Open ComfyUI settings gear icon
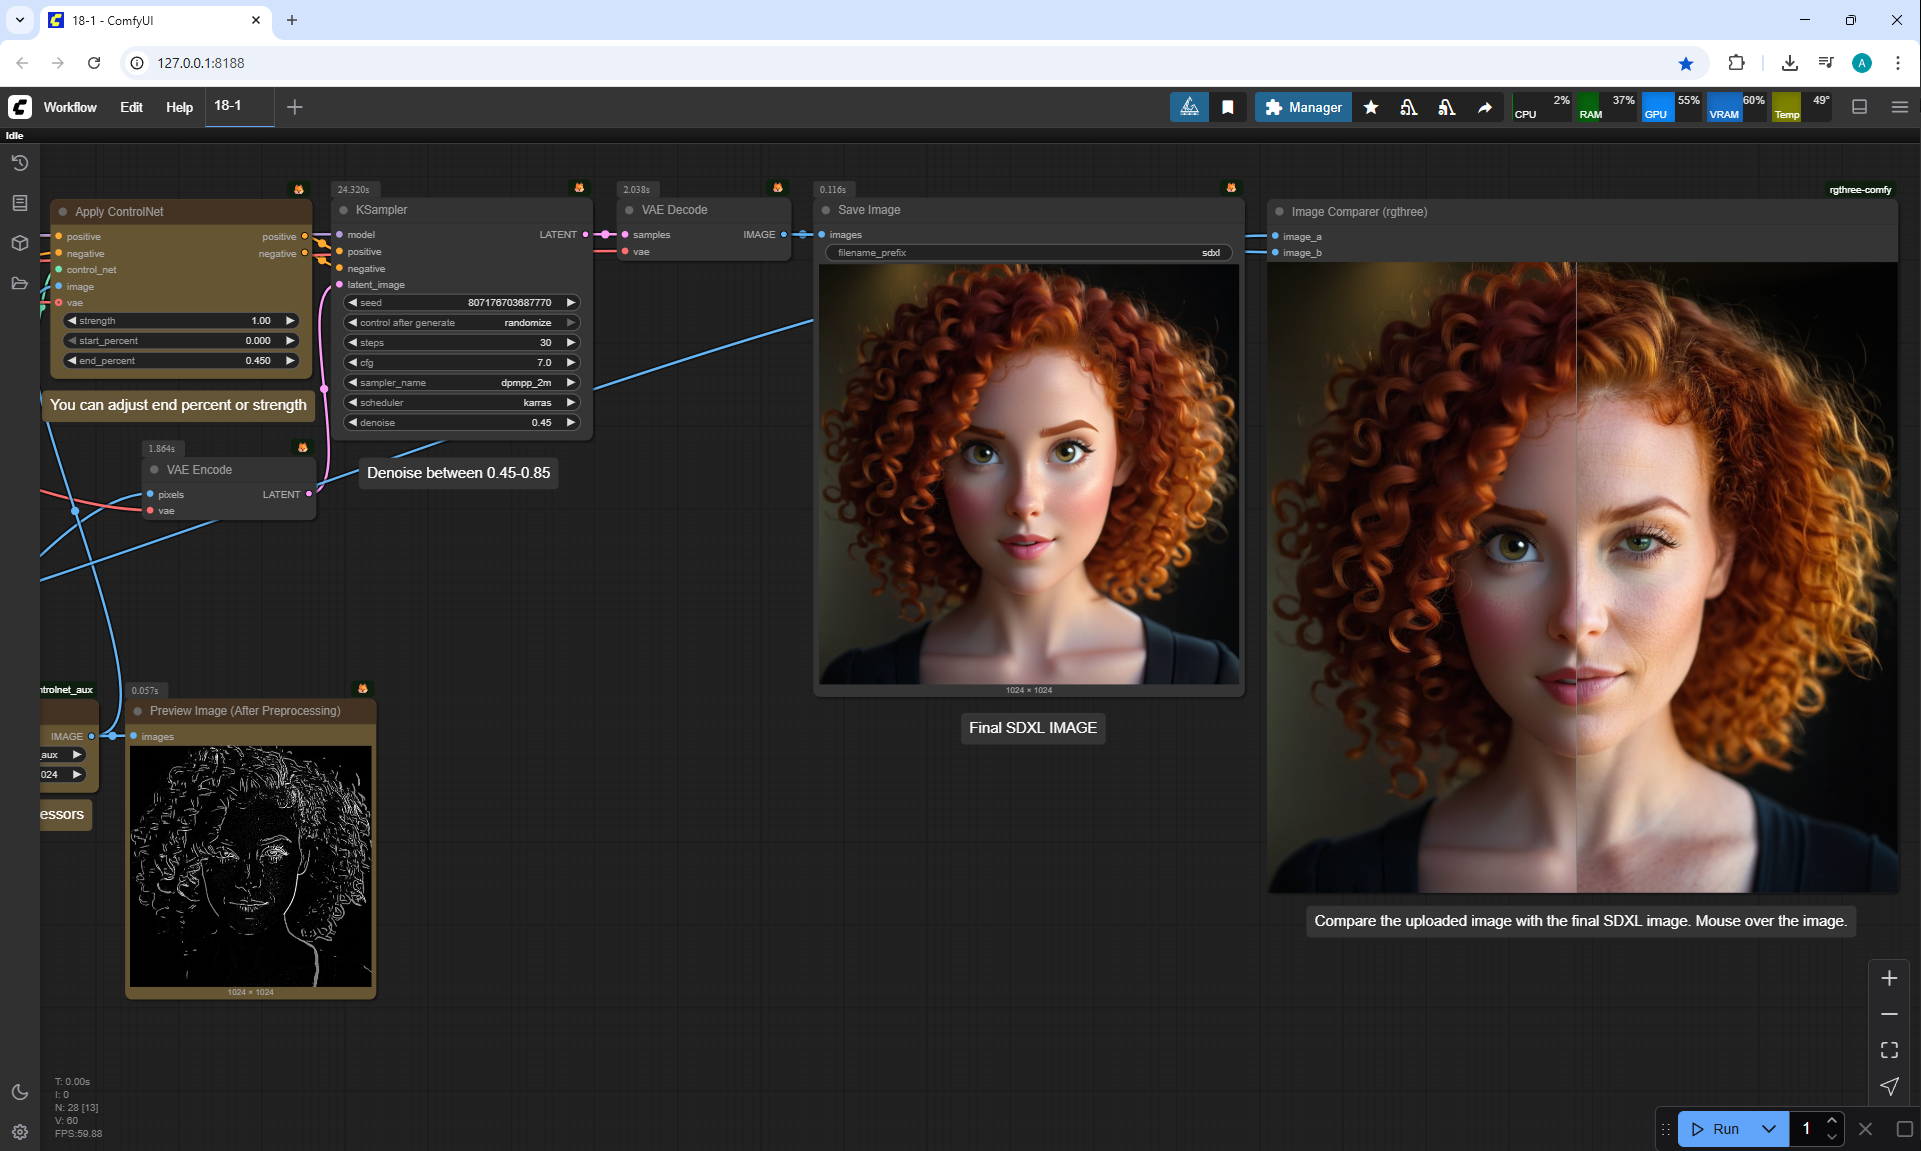Viewport: 1921px width, 1151px height. pyautogui.click(x=20, y=1132)
